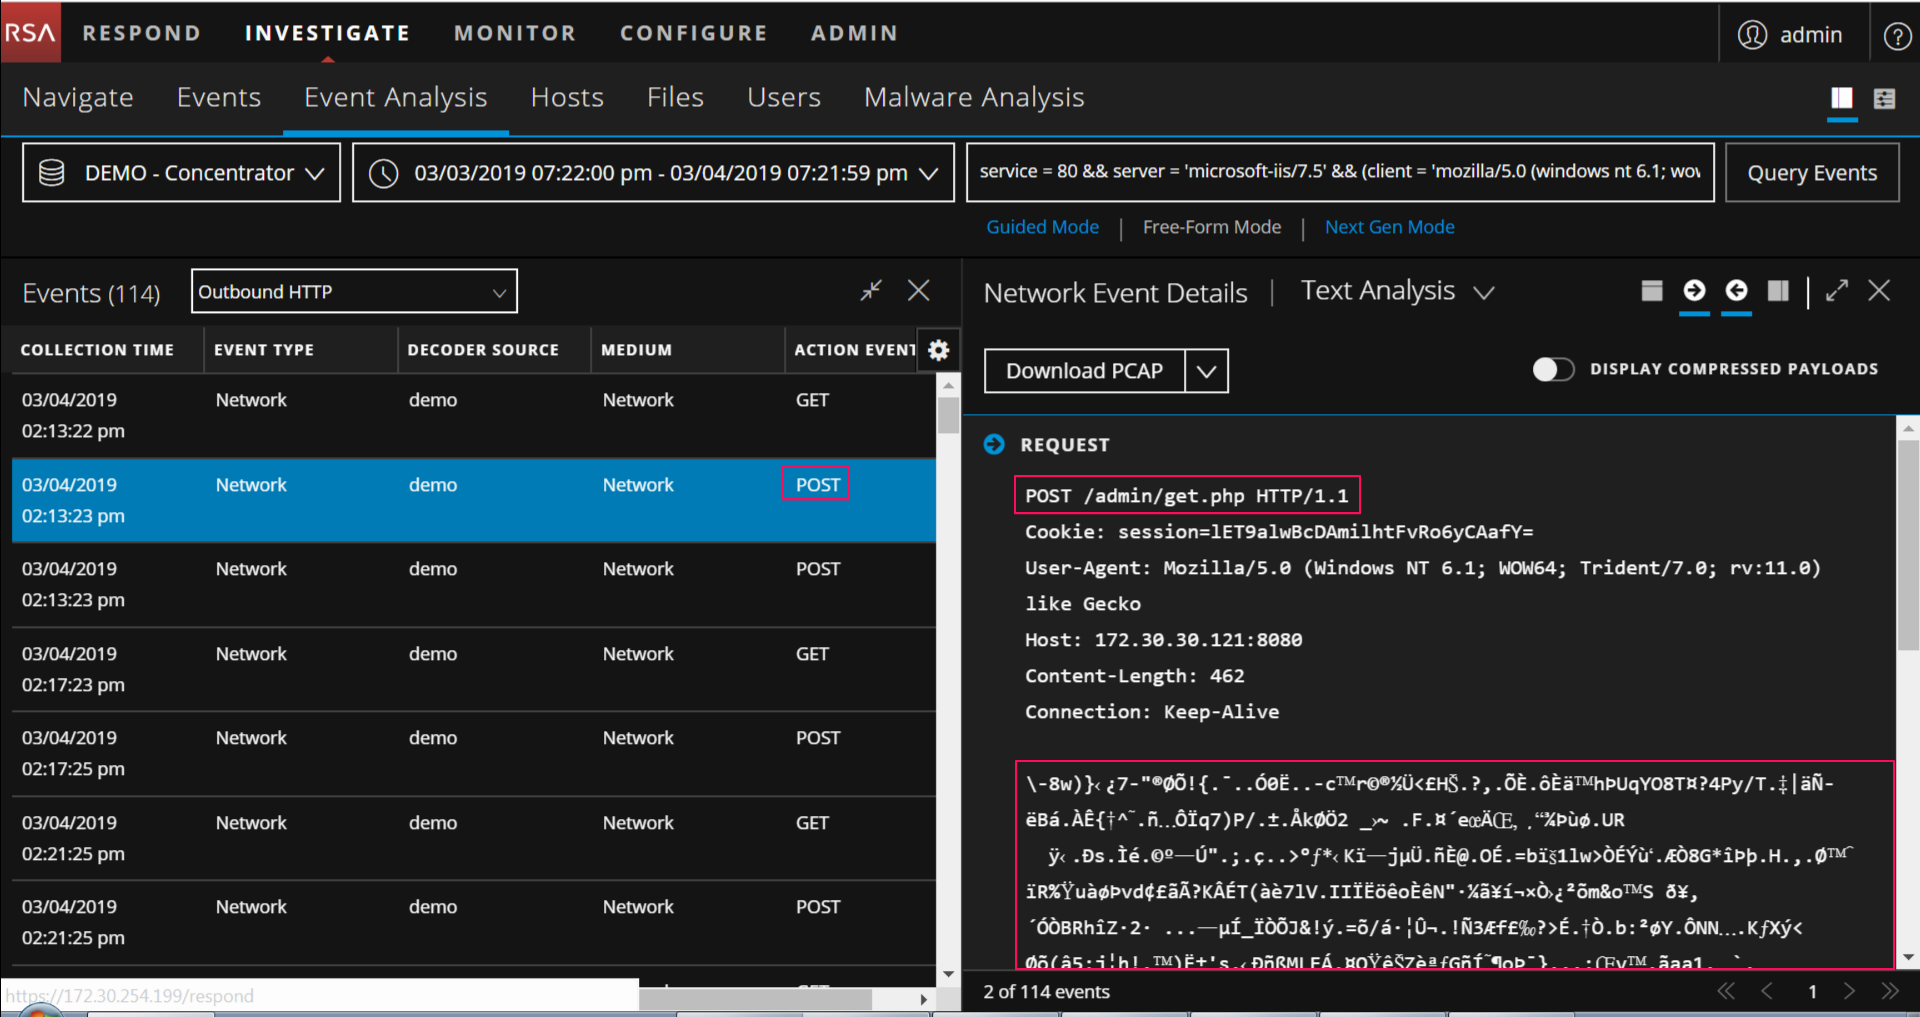Click the help question mark icon
The image size is (1920, 1017).
tap(1896, 36)
